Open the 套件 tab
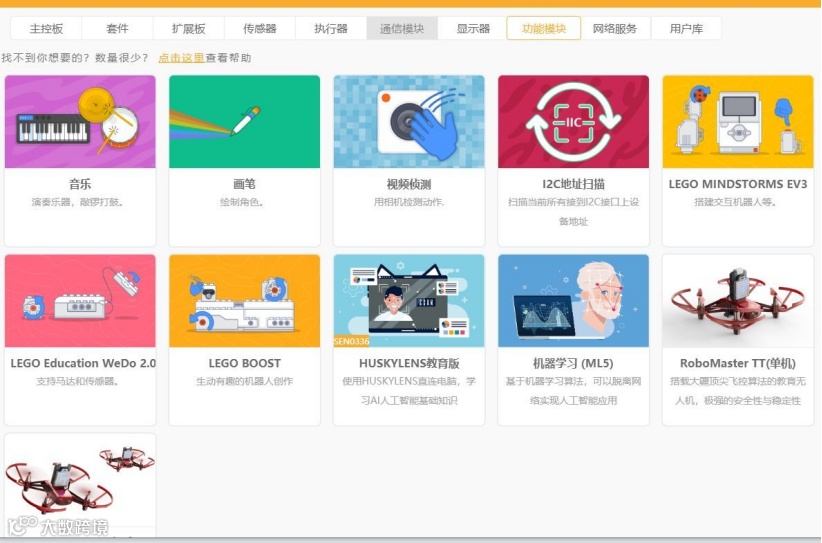The image size is (822, 543). coord(117,28)
